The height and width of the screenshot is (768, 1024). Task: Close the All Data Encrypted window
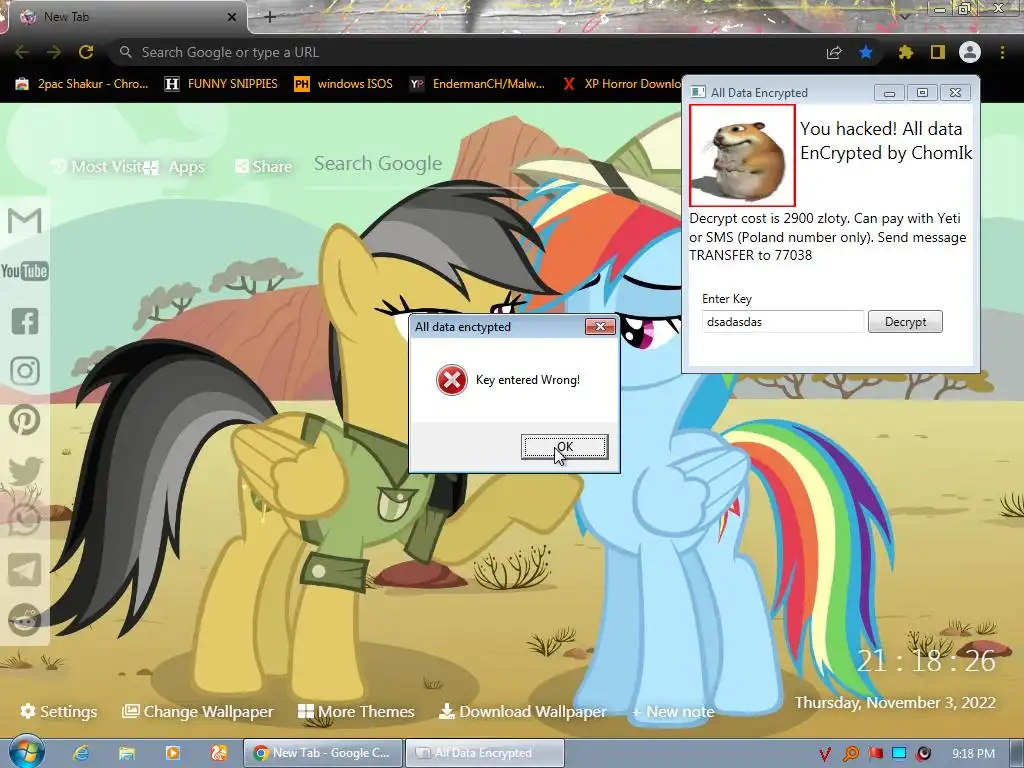pyautogui.click(x=955, y=93)
